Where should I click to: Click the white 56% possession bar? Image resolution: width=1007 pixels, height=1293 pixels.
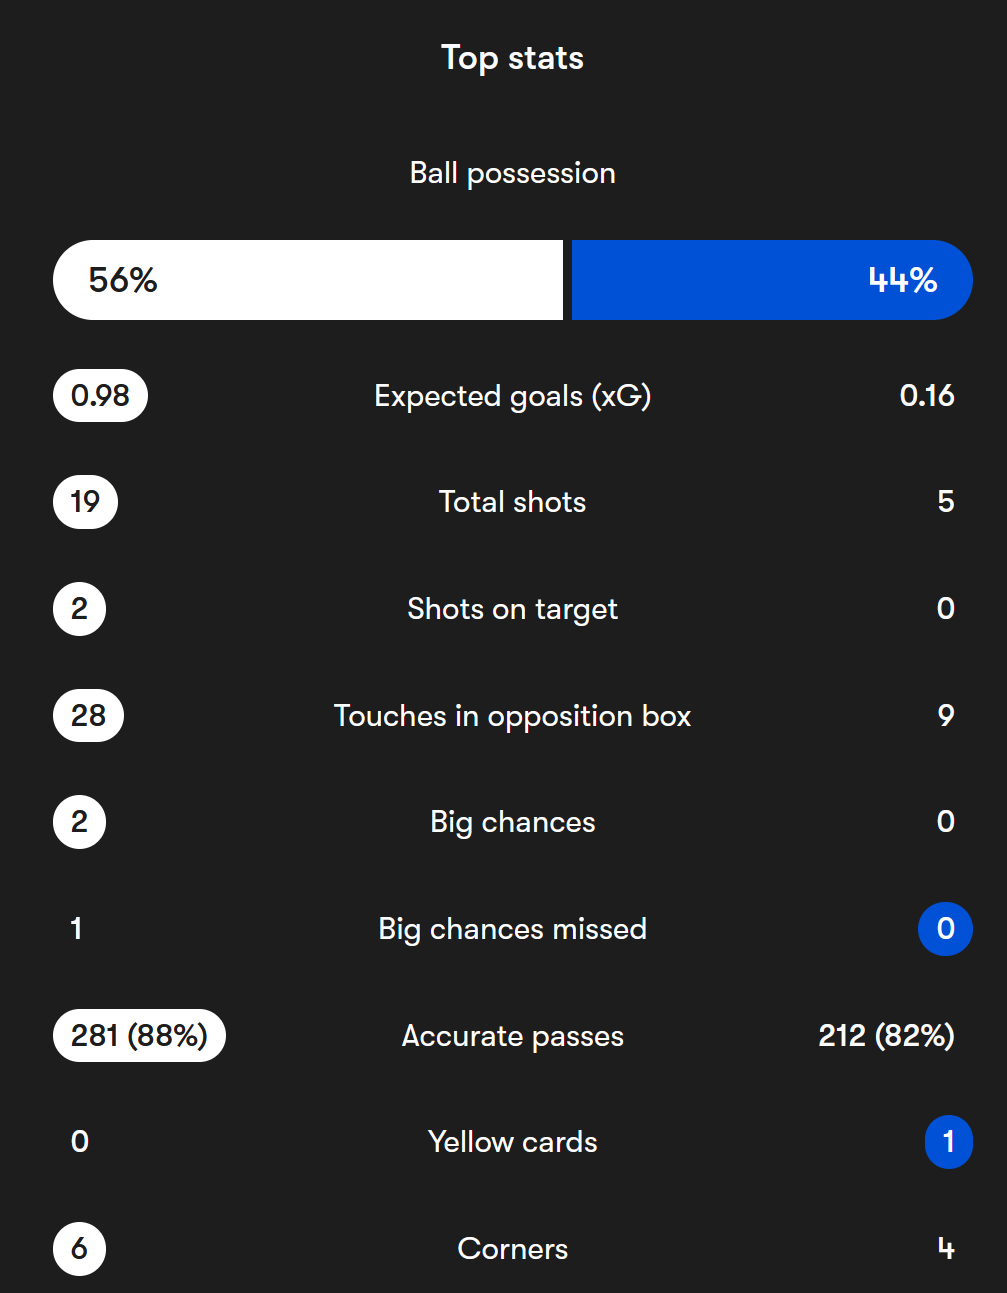(x=308, y=280)
